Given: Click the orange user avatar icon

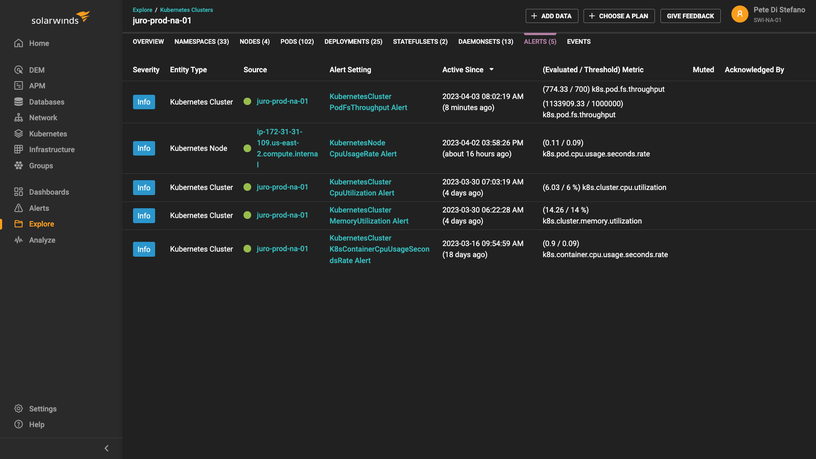Looking at the screenshot, I should click(x=740, y=14).
